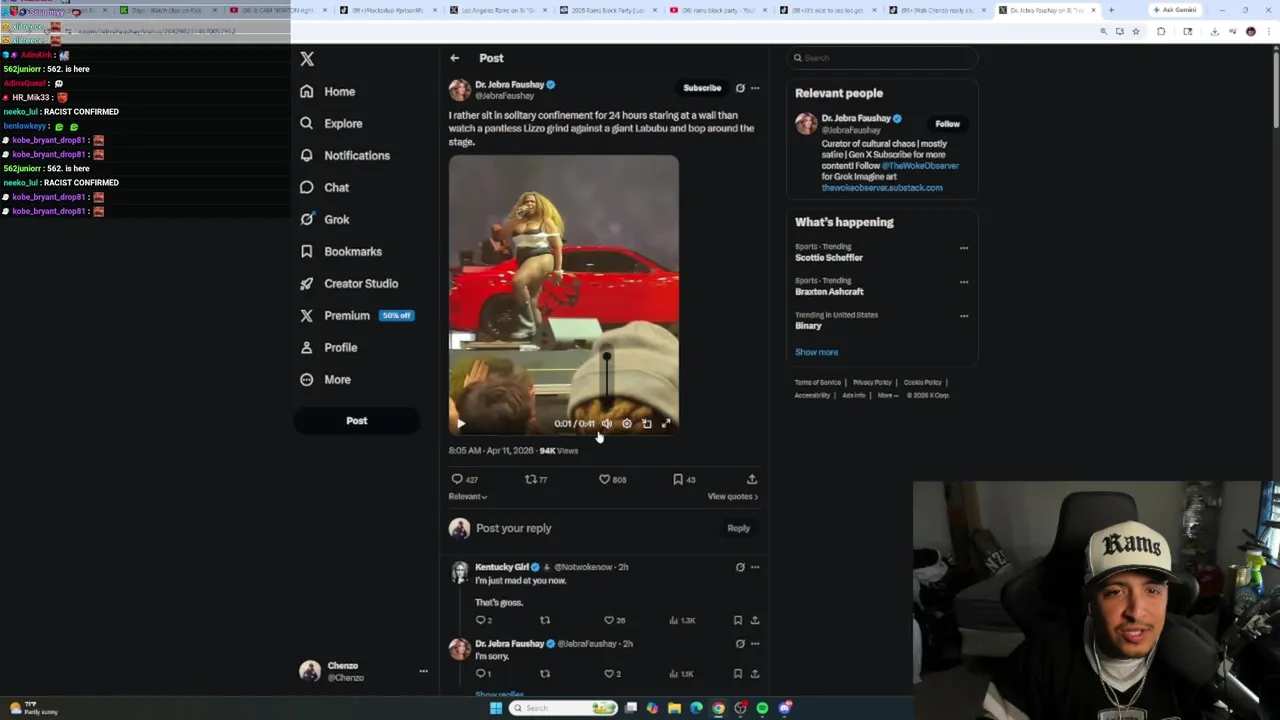1280x720 pixels.
Task: Like Dr. Jebra Faushay's 'I'm sorry' reply
Action: [613, 674]
